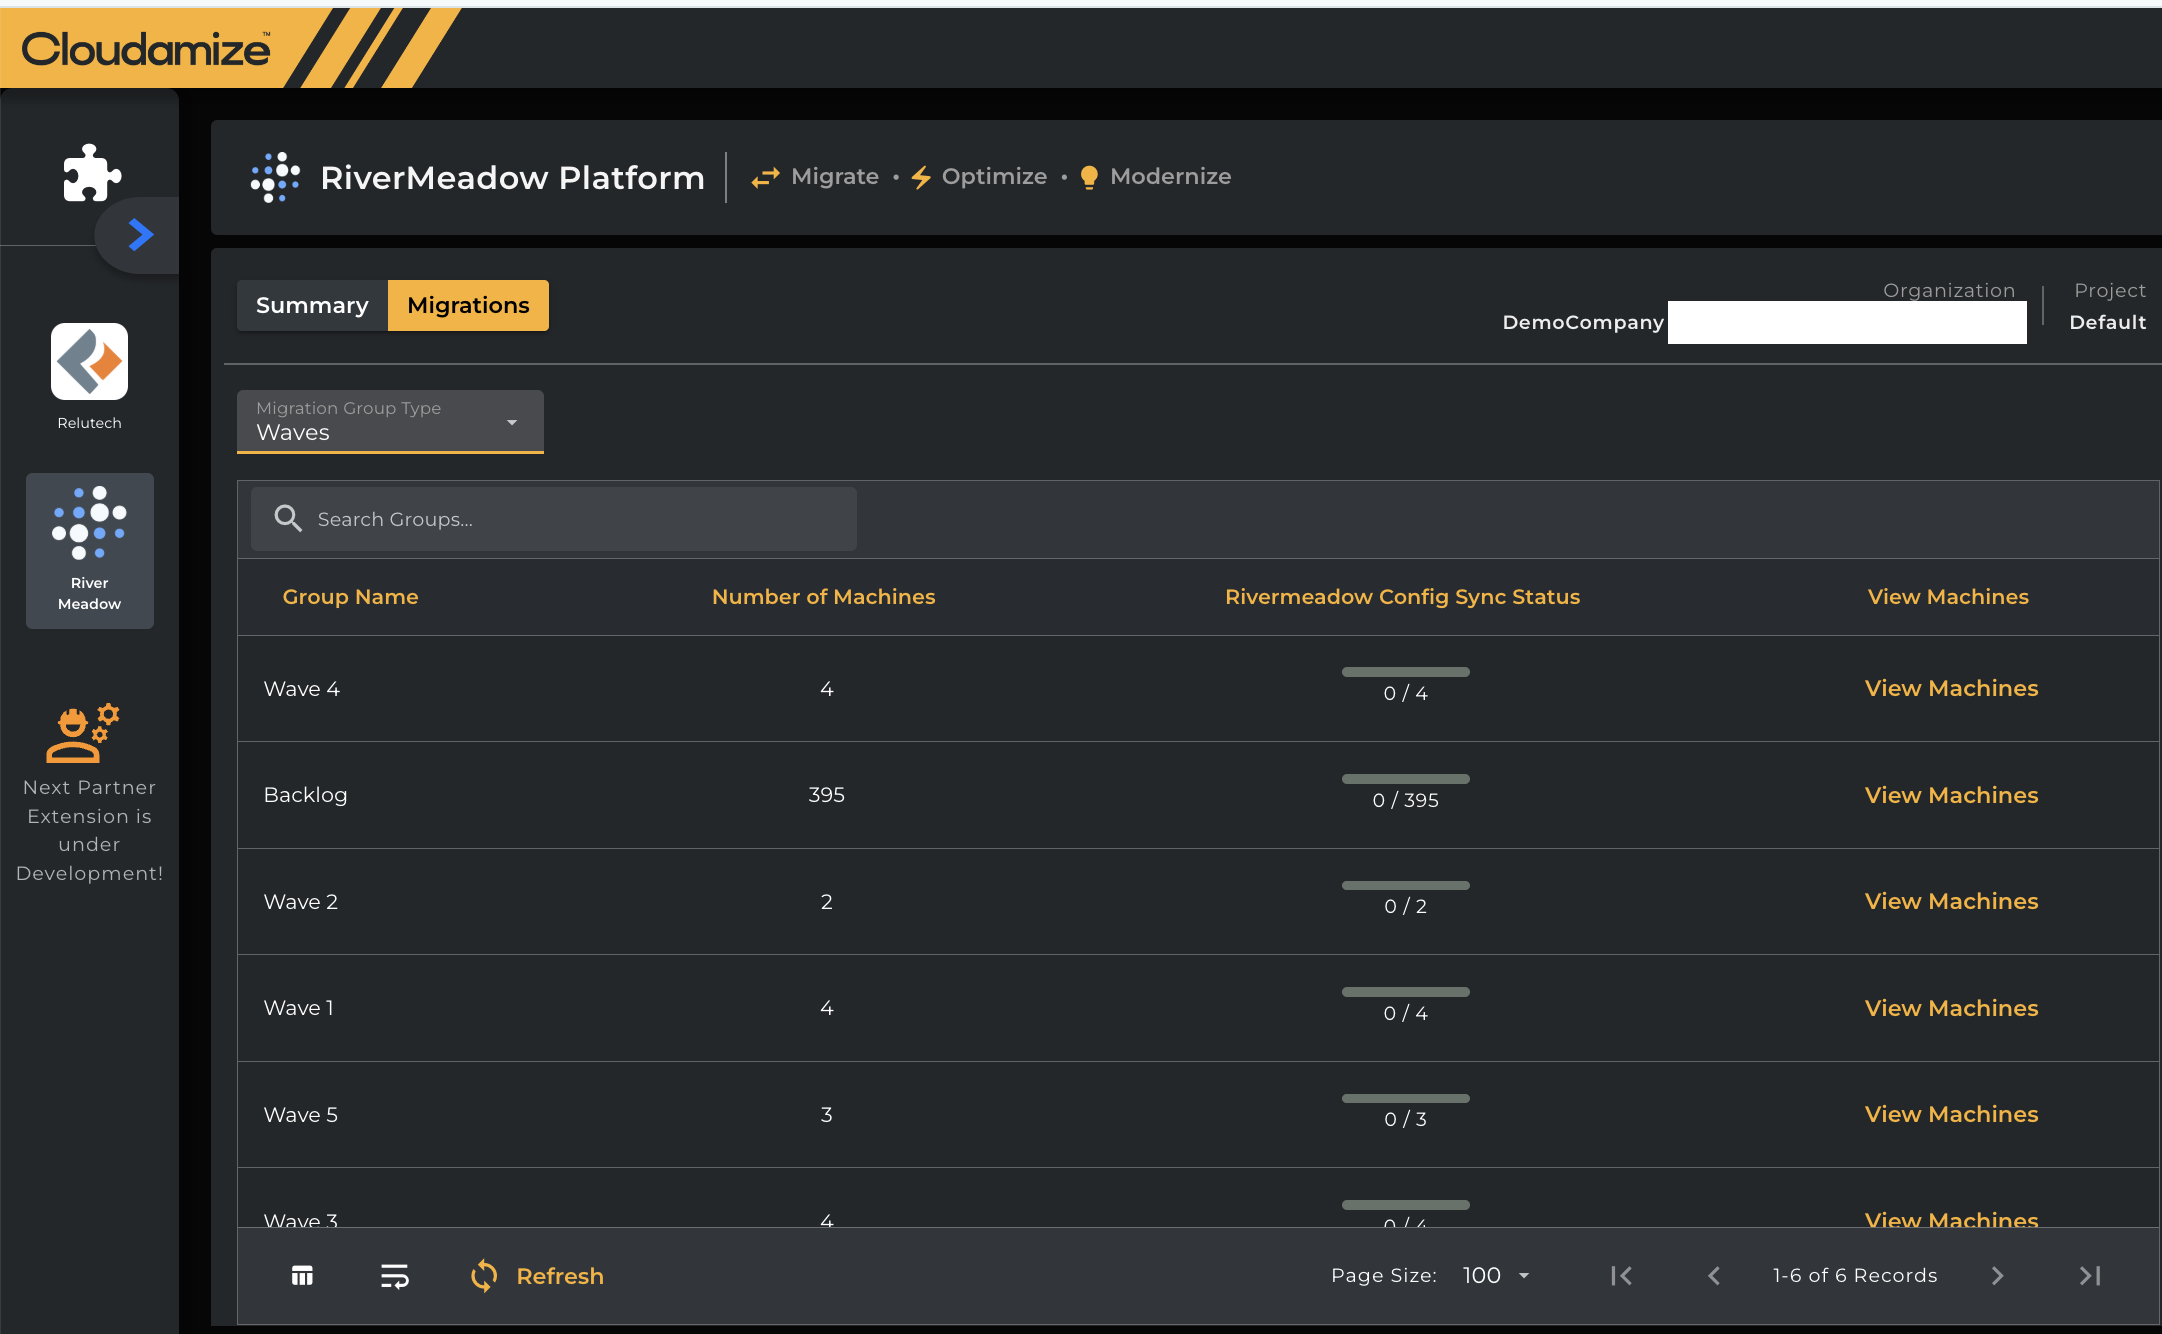Click Wave 2 sync progress bar
The width and height of the screenshot is (2162, 1334).
coord(1405,885)
